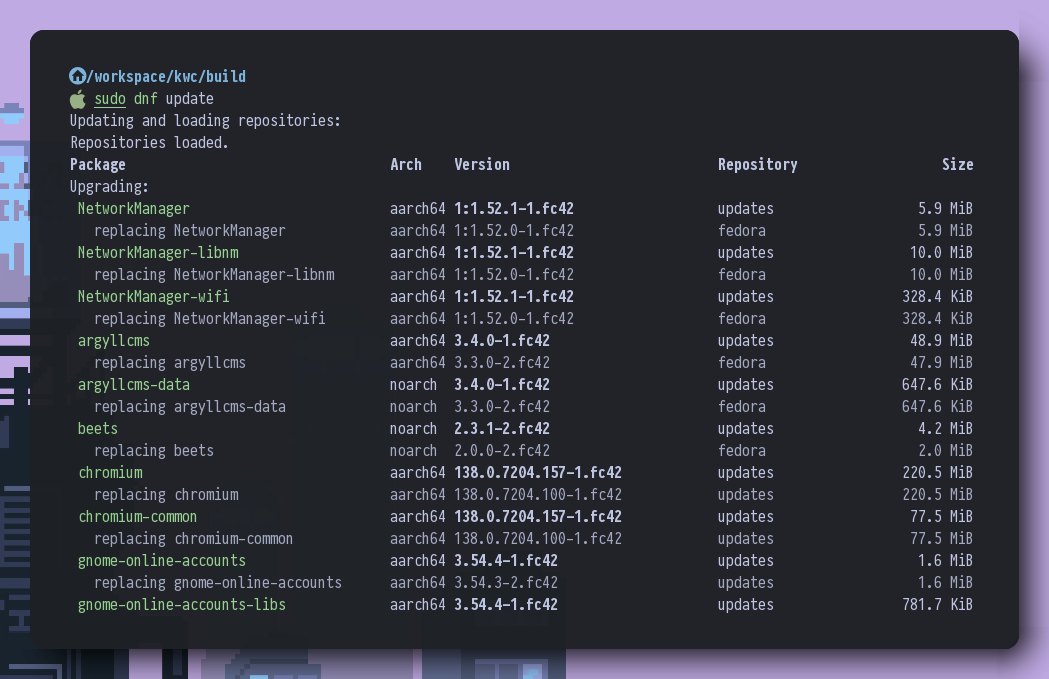Click the 'Upgrading:' section label
This screenshot has height=679, width=1049.
(x=109, y=187)
